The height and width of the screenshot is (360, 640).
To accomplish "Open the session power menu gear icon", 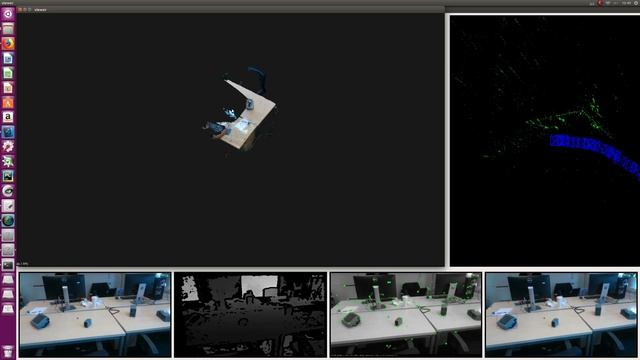I will point(637,3).
